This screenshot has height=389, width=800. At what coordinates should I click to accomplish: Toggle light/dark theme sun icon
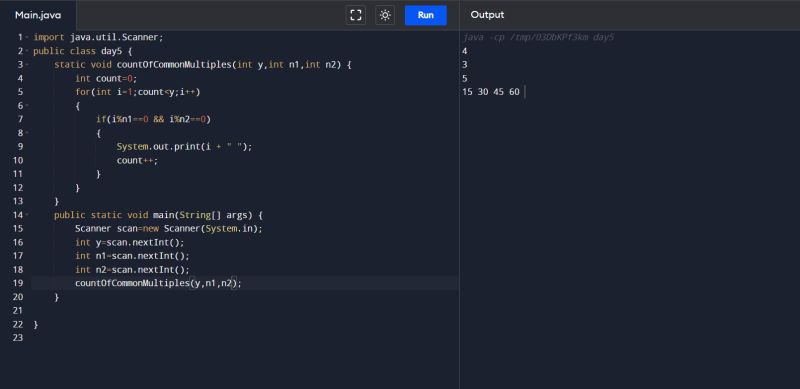(385, 15)
